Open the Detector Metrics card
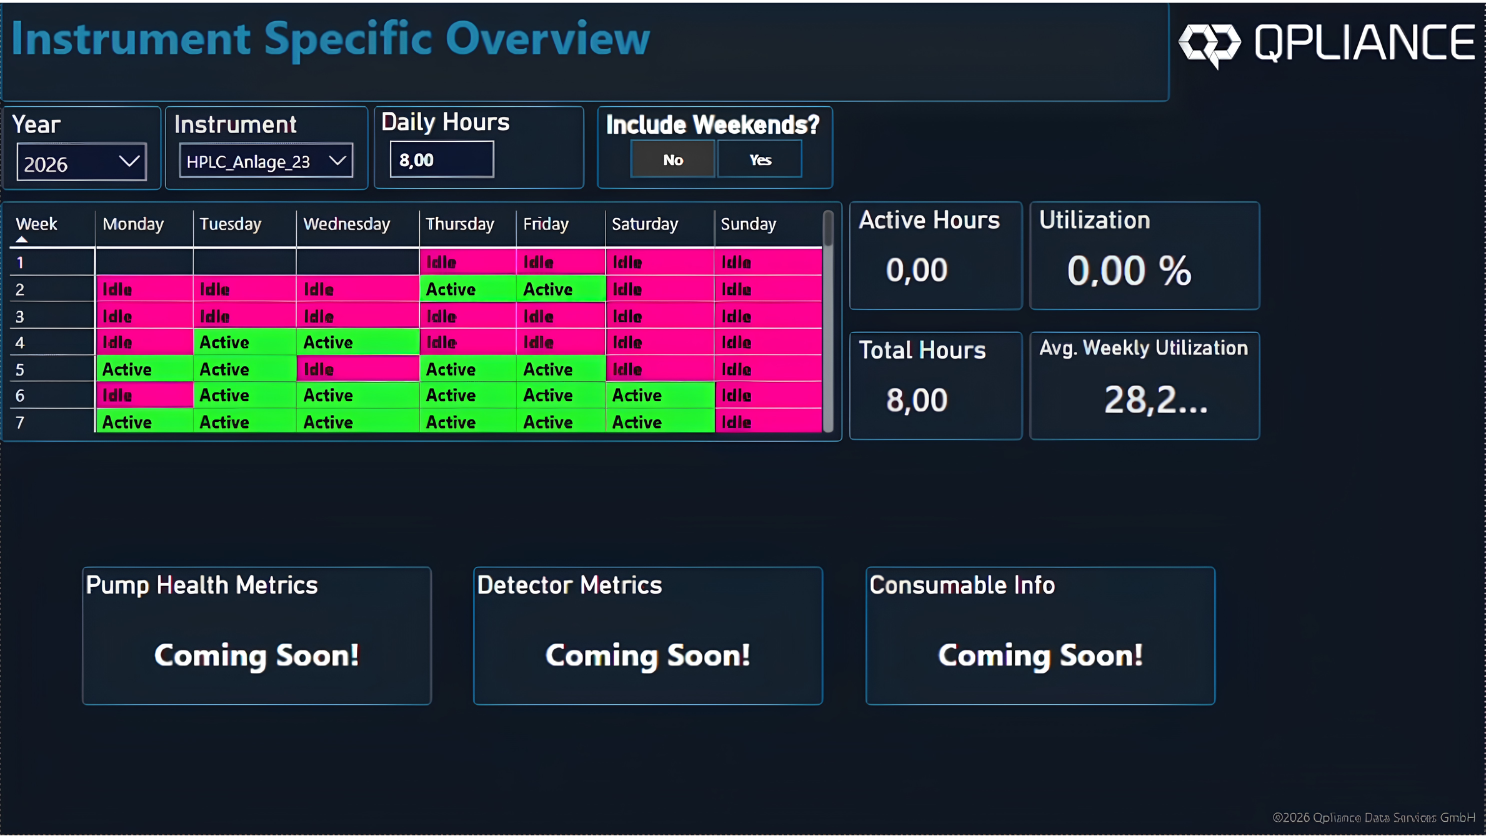 (648, 636)
